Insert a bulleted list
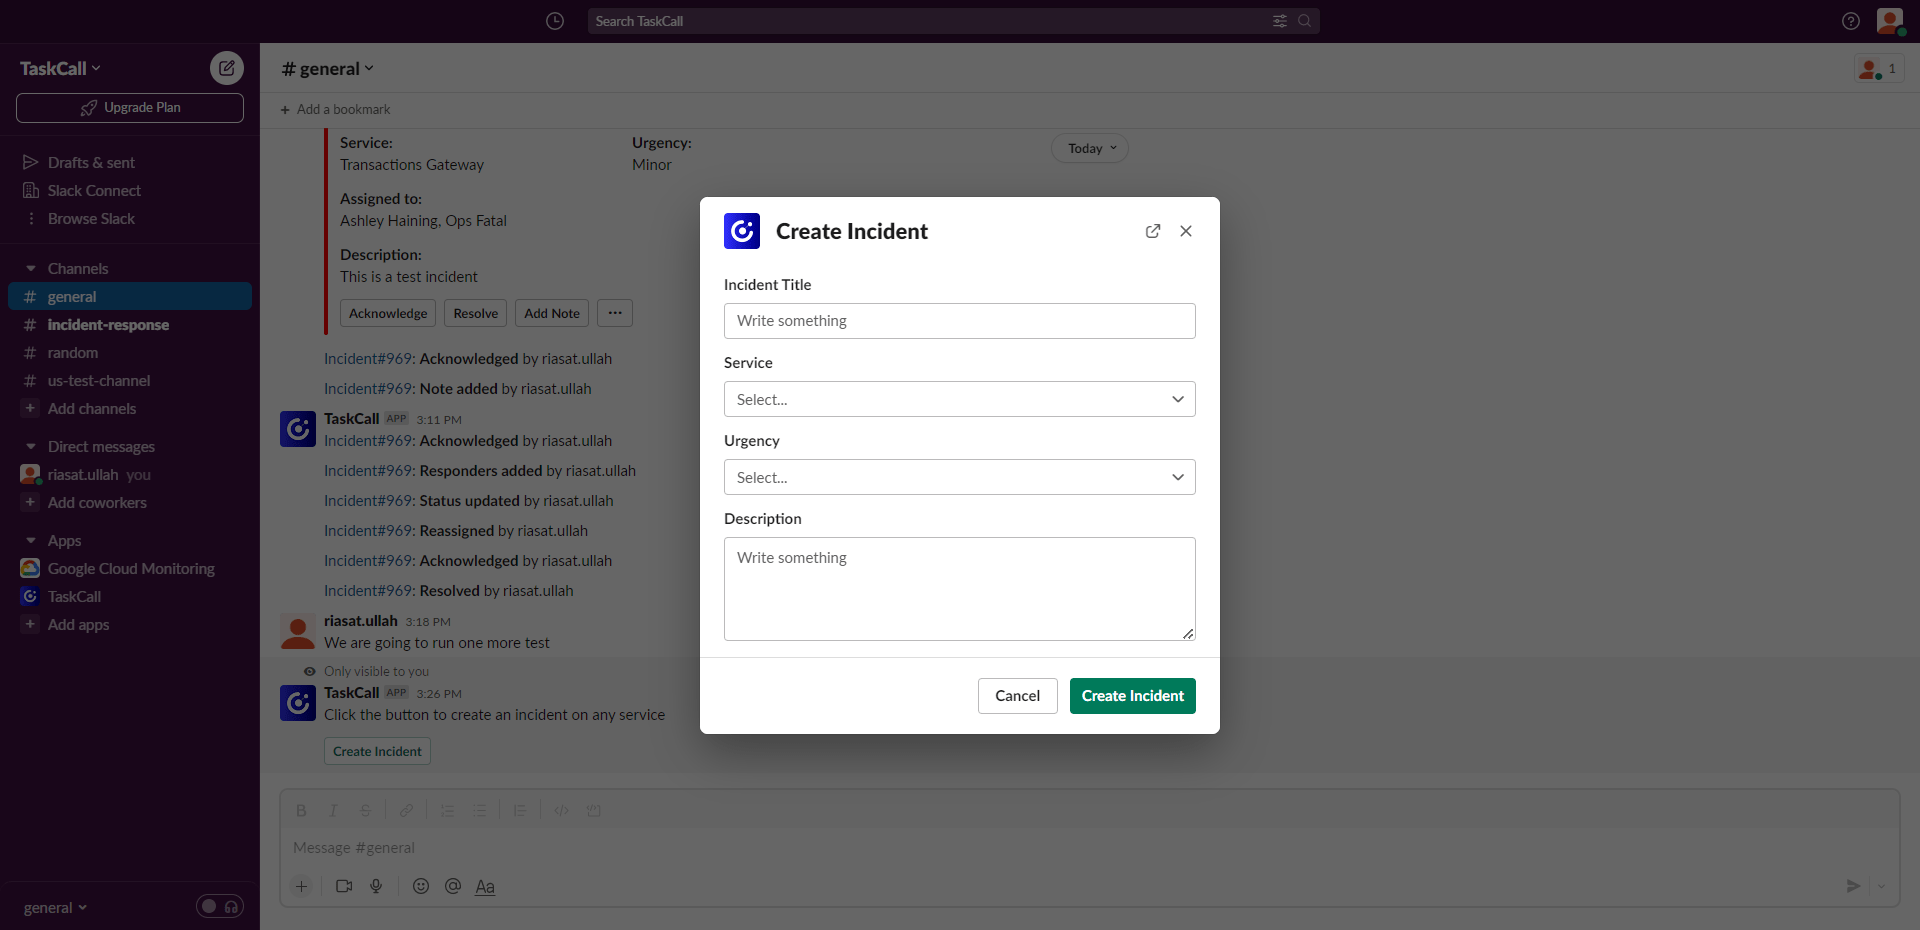The image size is (1920, 930). coord(480,811)
